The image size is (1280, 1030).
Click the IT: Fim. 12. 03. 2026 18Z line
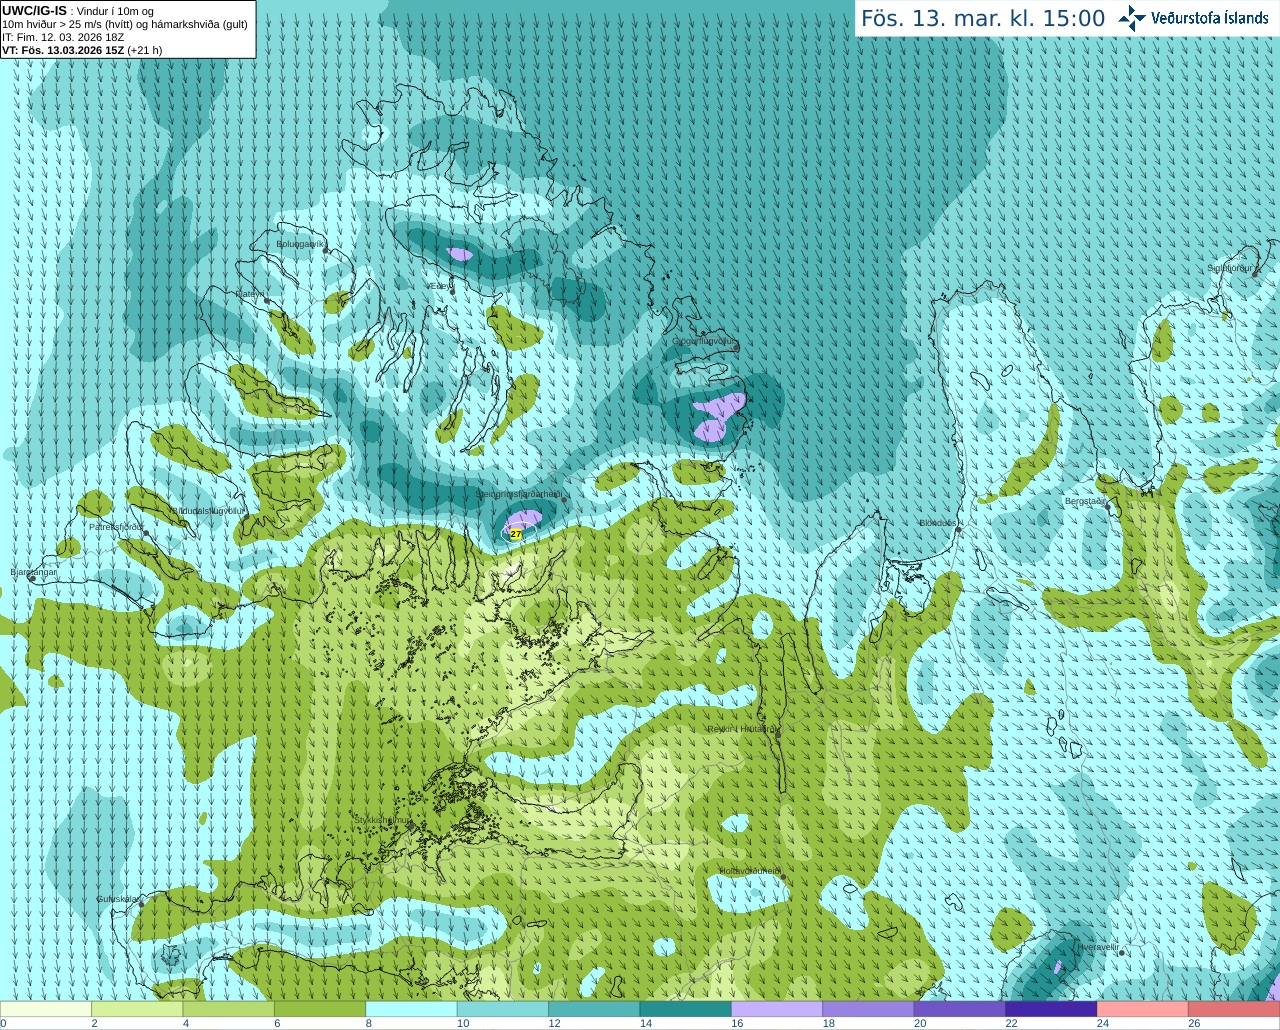pos(63,37)
